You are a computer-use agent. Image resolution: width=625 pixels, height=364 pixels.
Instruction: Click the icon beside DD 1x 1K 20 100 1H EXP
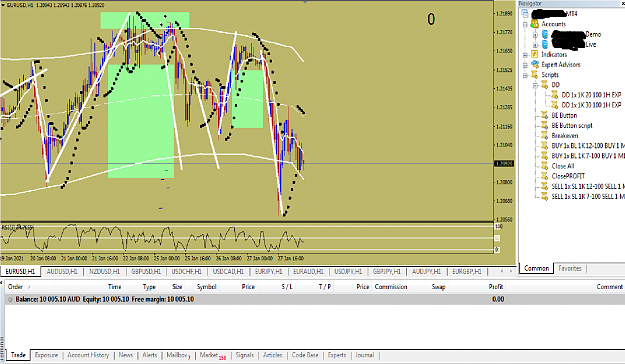coord(554,95)
